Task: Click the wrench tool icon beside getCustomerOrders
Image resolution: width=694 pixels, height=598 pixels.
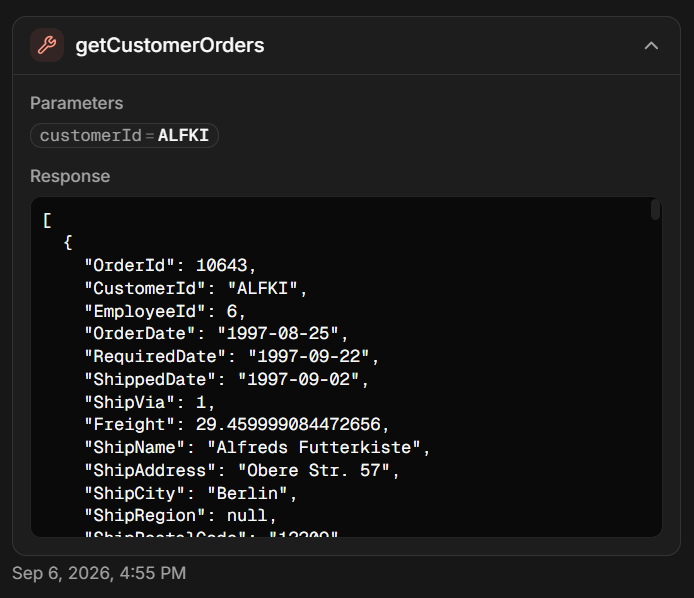Action: tap(47, 45)
